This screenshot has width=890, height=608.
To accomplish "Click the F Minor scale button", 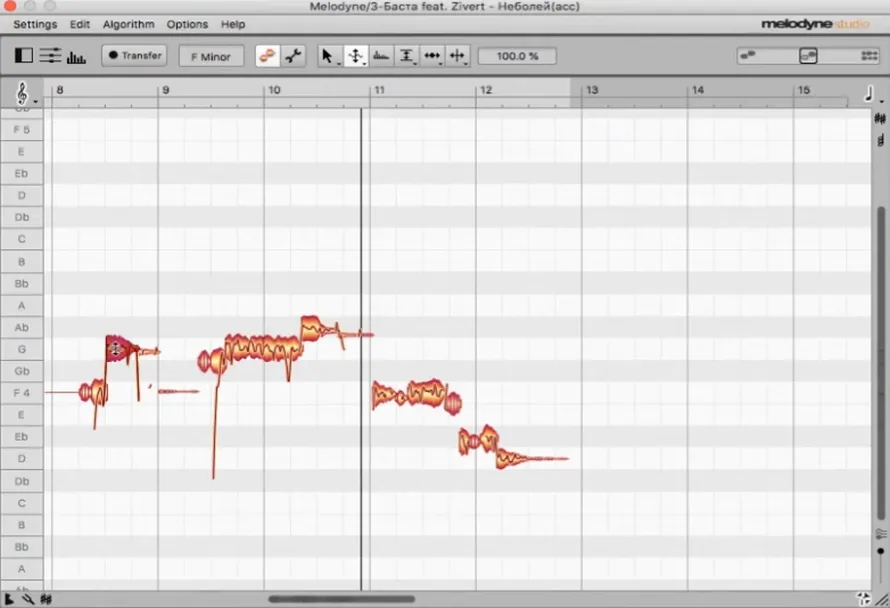I will click(211, 56).
